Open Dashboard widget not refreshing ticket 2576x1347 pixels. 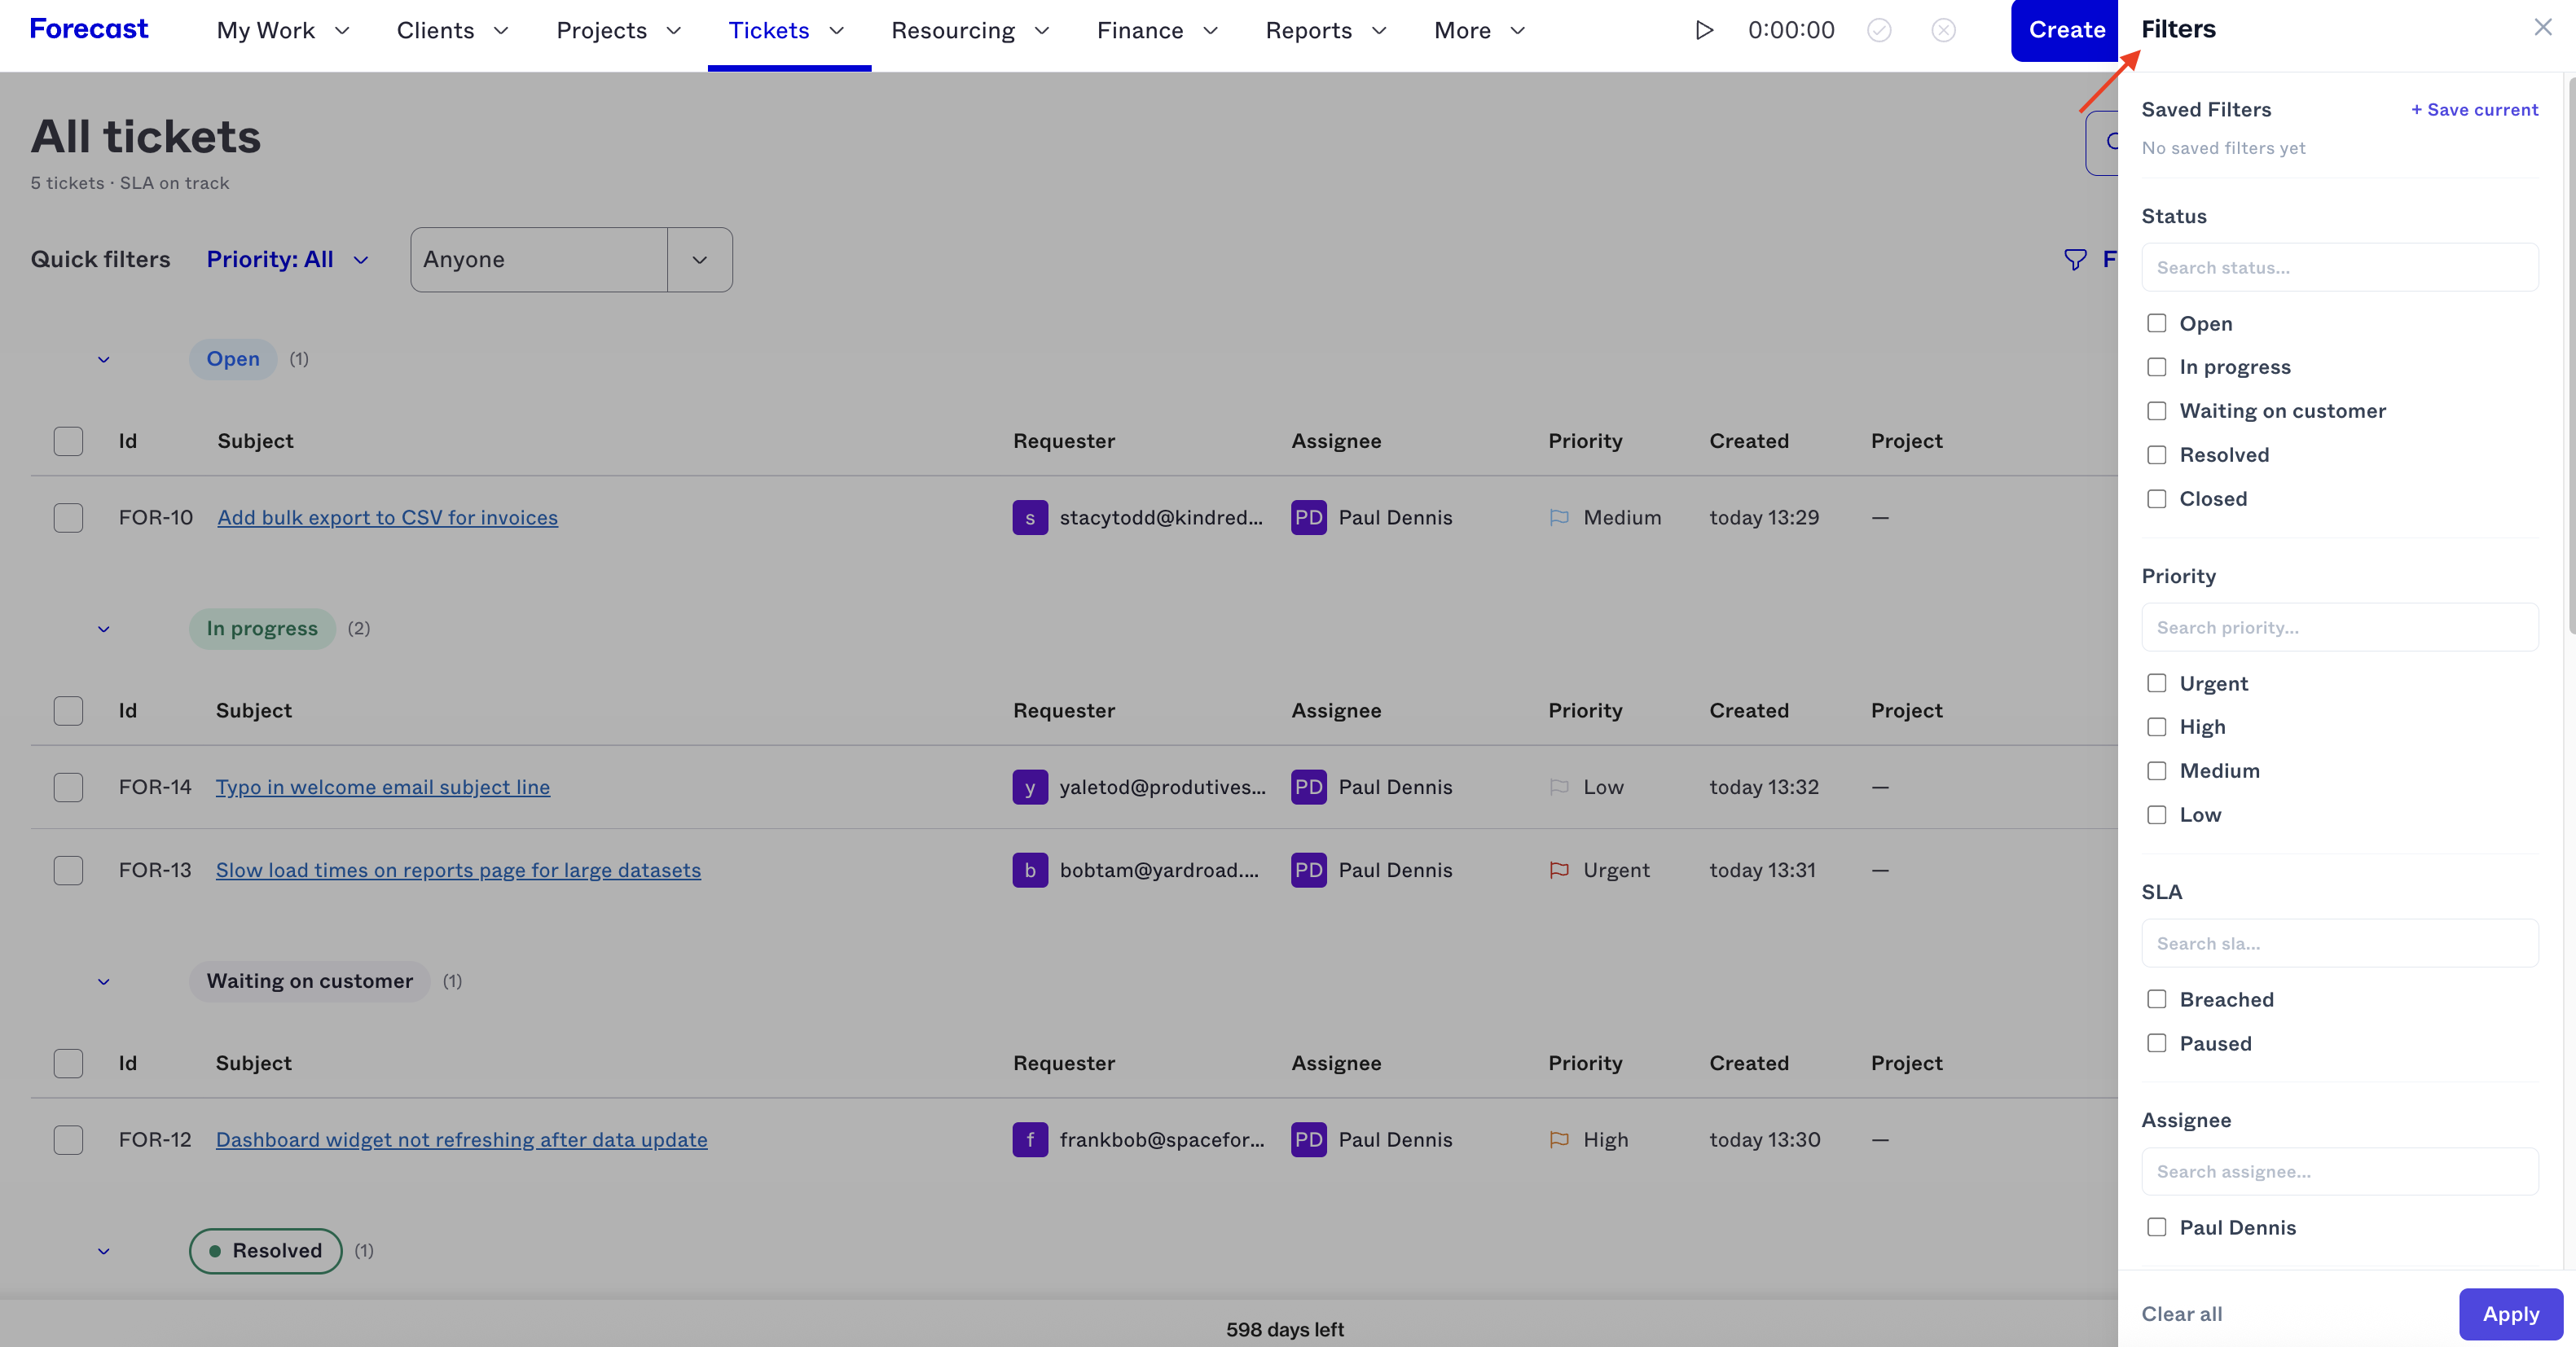tap(461, 1139)
